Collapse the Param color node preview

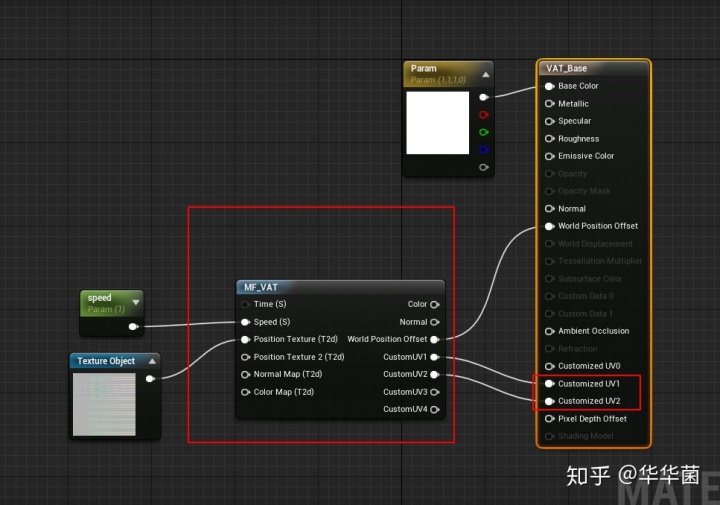(x=485, y=74)
